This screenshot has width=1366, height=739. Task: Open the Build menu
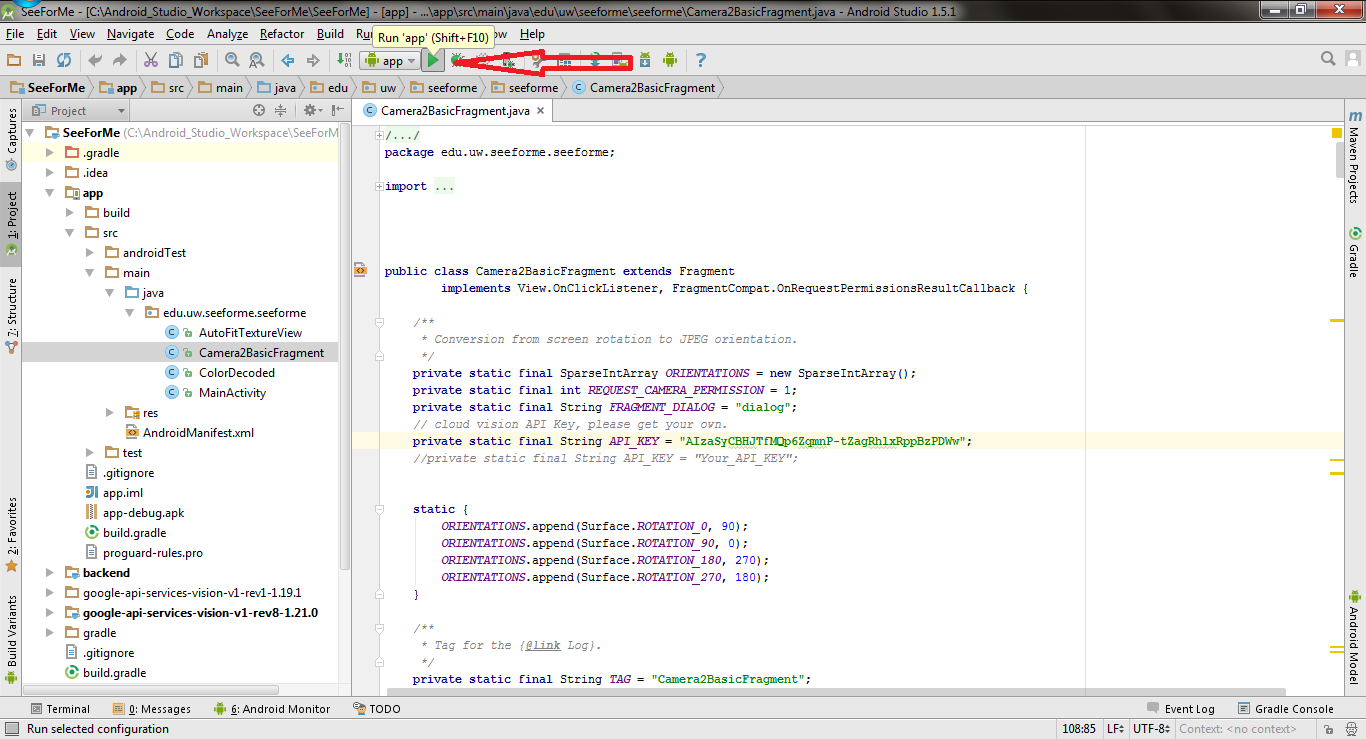tap(331, 34)
